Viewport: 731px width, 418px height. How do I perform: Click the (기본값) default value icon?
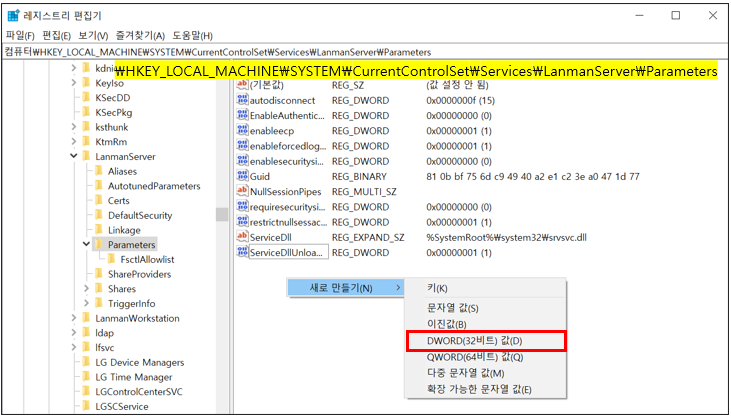click(x=242, y=85)
